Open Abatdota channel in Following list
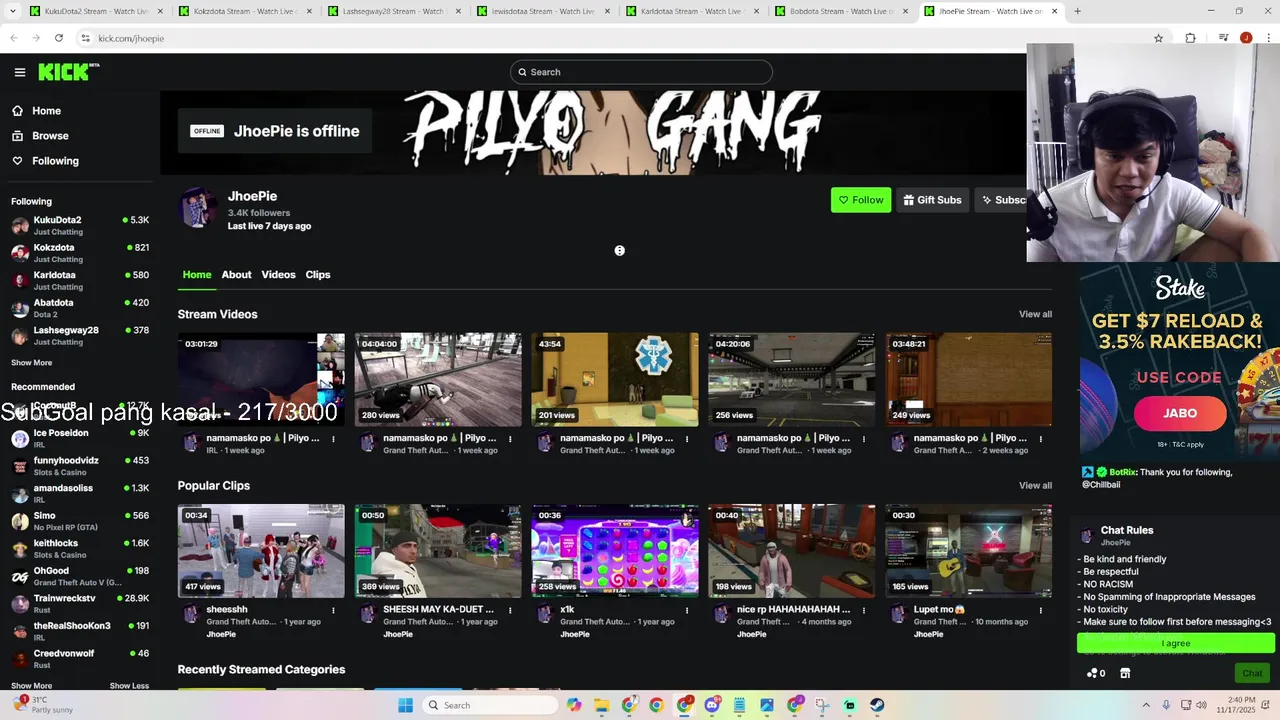This screenshot has width=1280, height=720. point(80,308)
